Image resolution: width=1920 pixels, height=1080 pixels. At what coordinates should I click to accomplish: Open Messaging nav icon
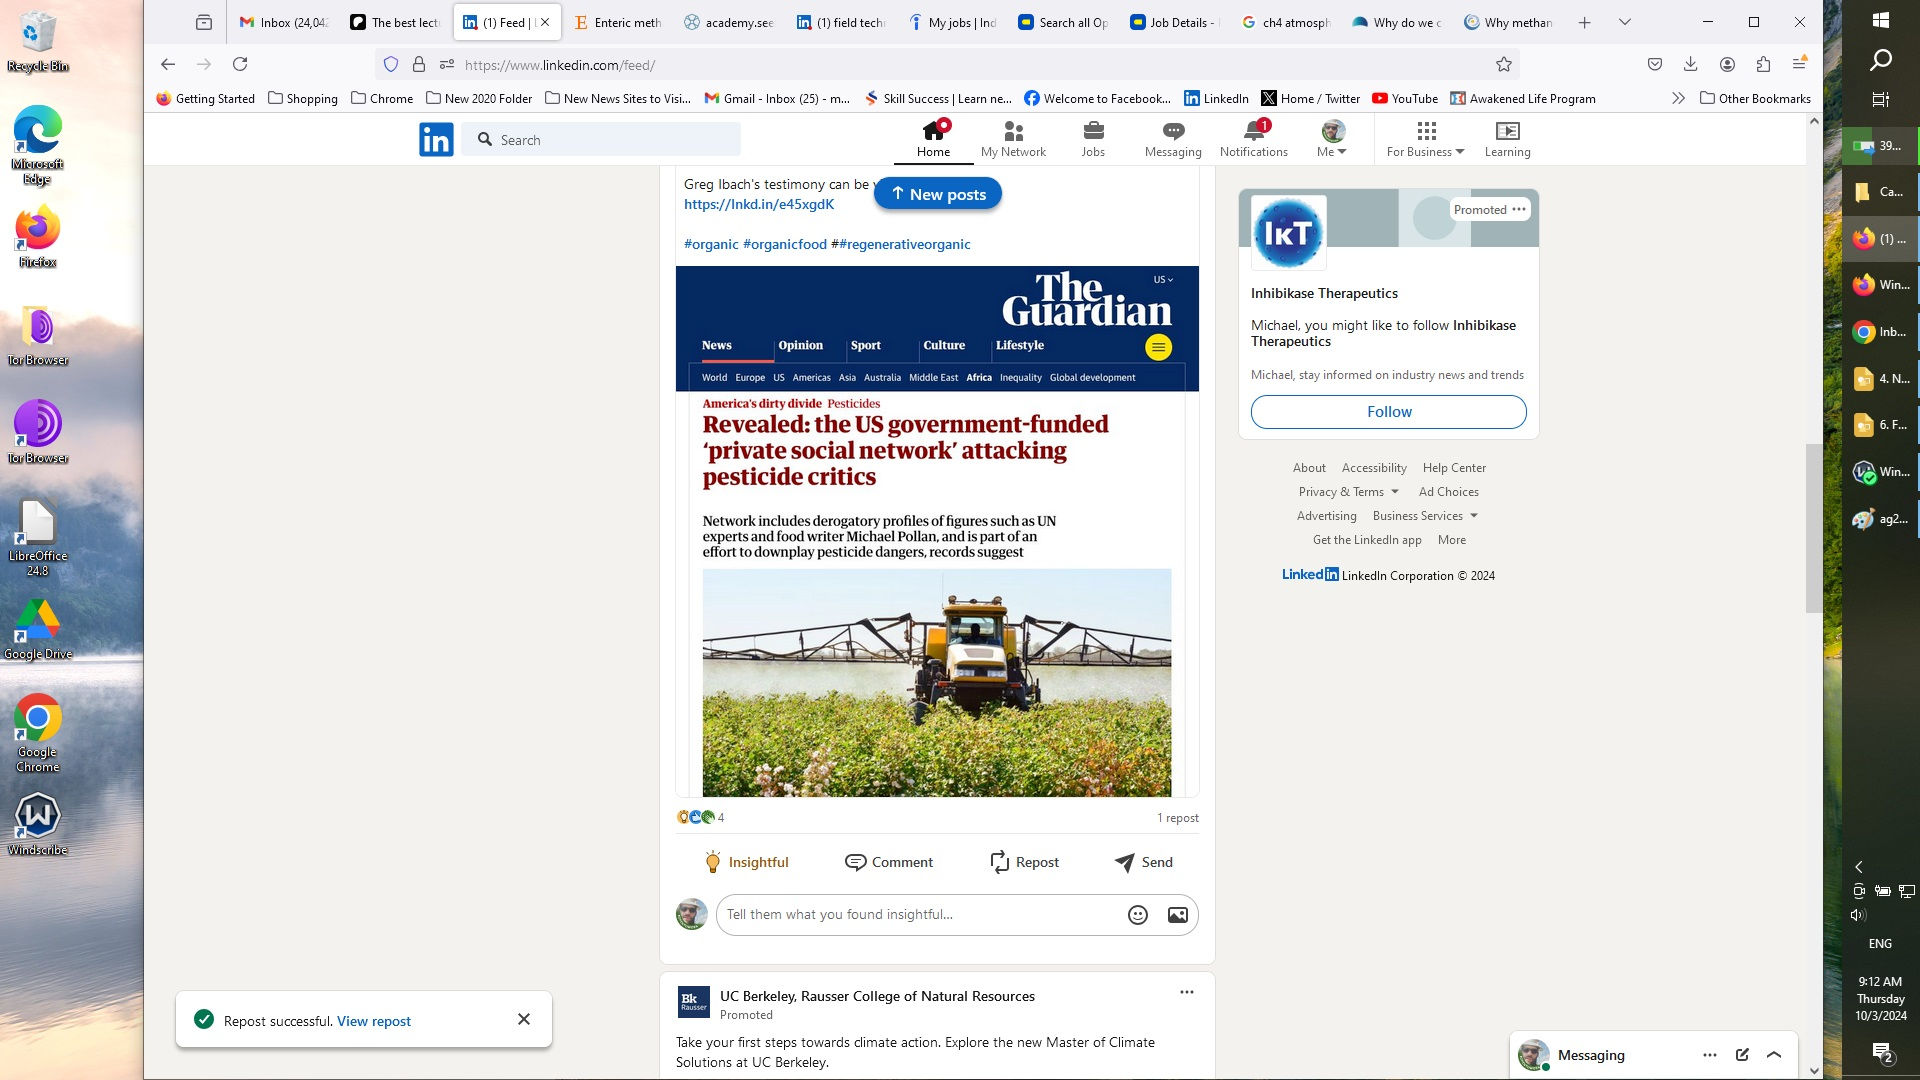point(1173,139)
